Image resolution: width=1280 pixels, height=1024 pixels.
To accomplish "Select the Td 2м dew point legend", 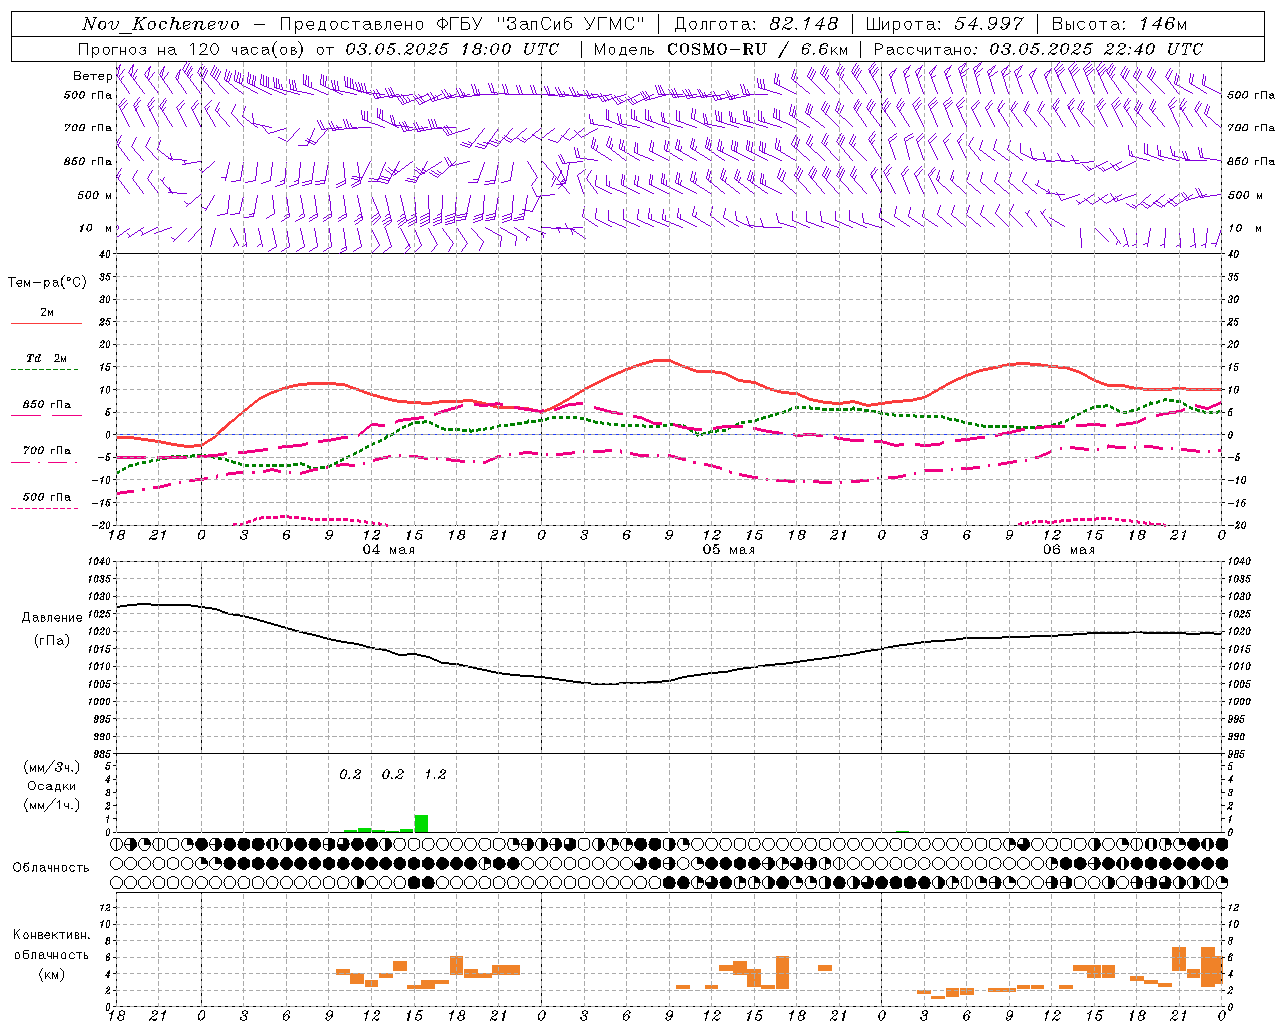I will point(47,358).
